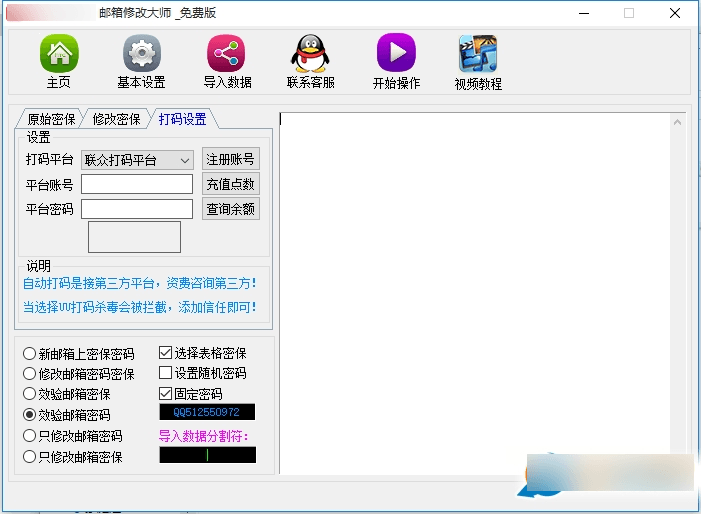Image resolution: width=701 pixels, height=514 pixels.
Task: Click the 查询余额 button
Action: point(230,209)
